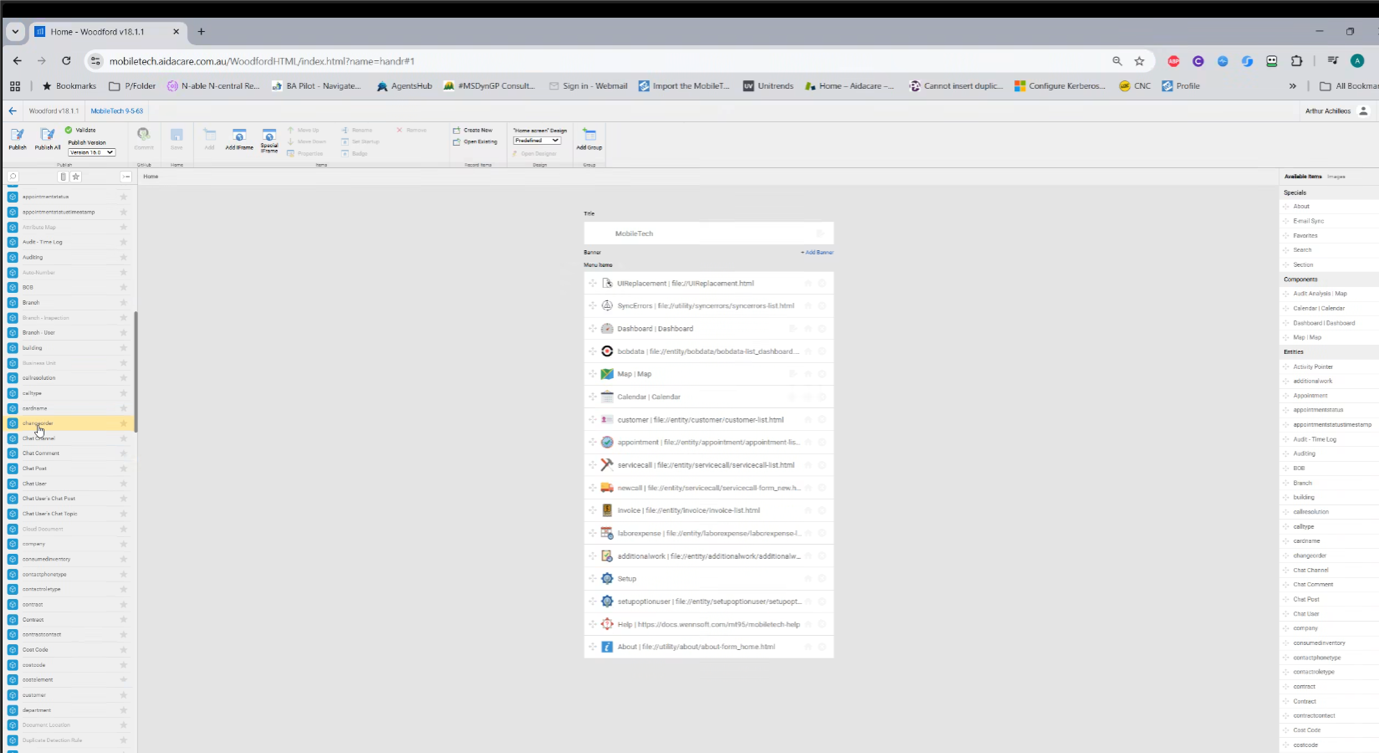
Task: Click the edit icon in the MobileTech title field
Action: click(819, 233)
